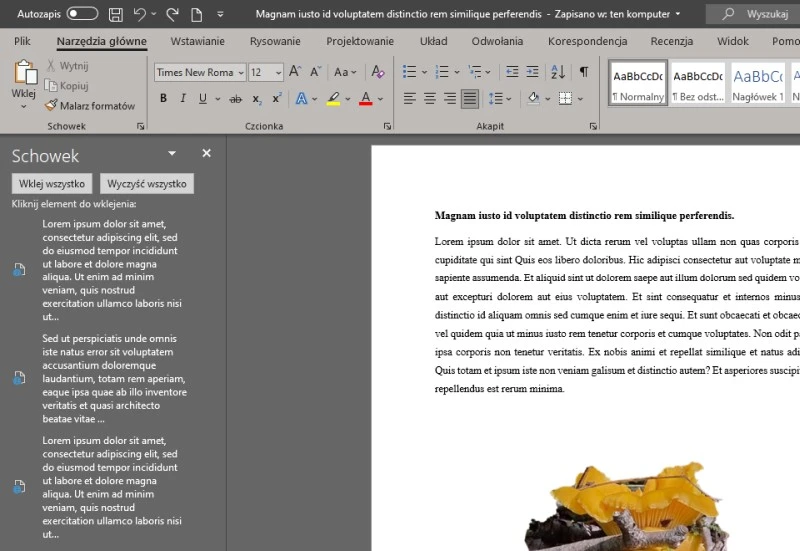This screenshot has width=800, height=551.
Task: Click the Wklej wszystko button
Action: (x=52, y=184)
